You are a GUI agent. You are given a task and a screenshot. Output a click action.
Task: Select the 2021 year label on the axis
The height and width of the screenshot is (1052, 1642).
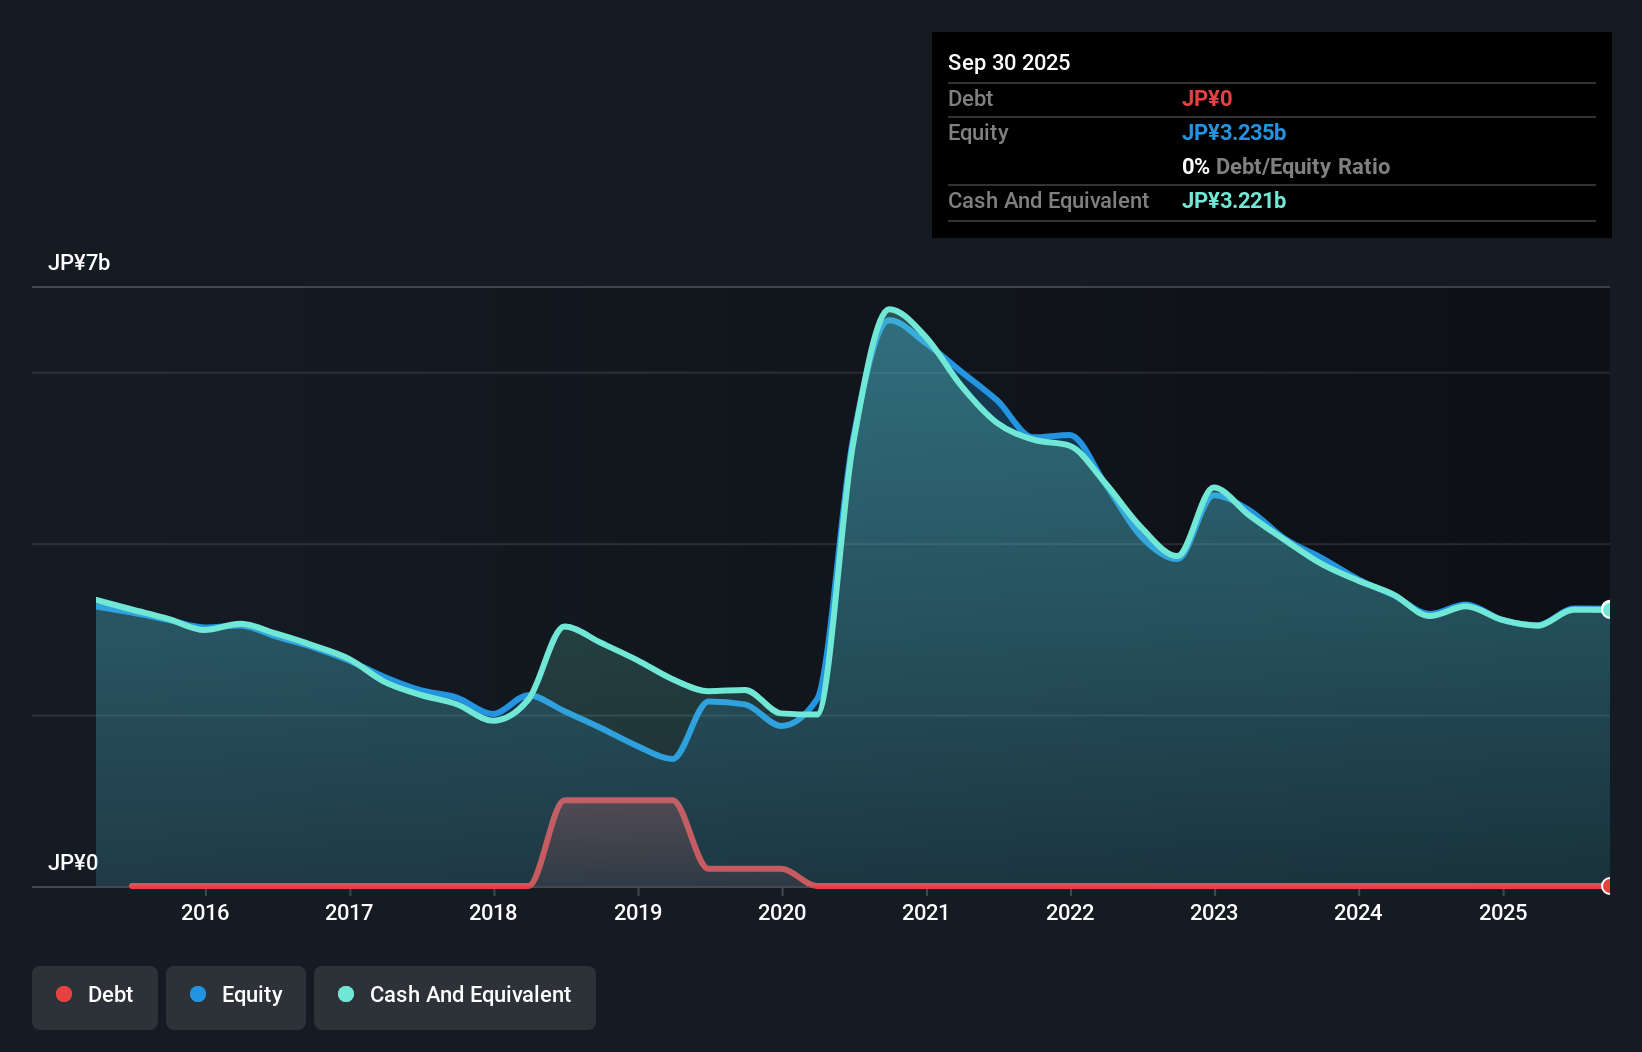click(926, 912)
